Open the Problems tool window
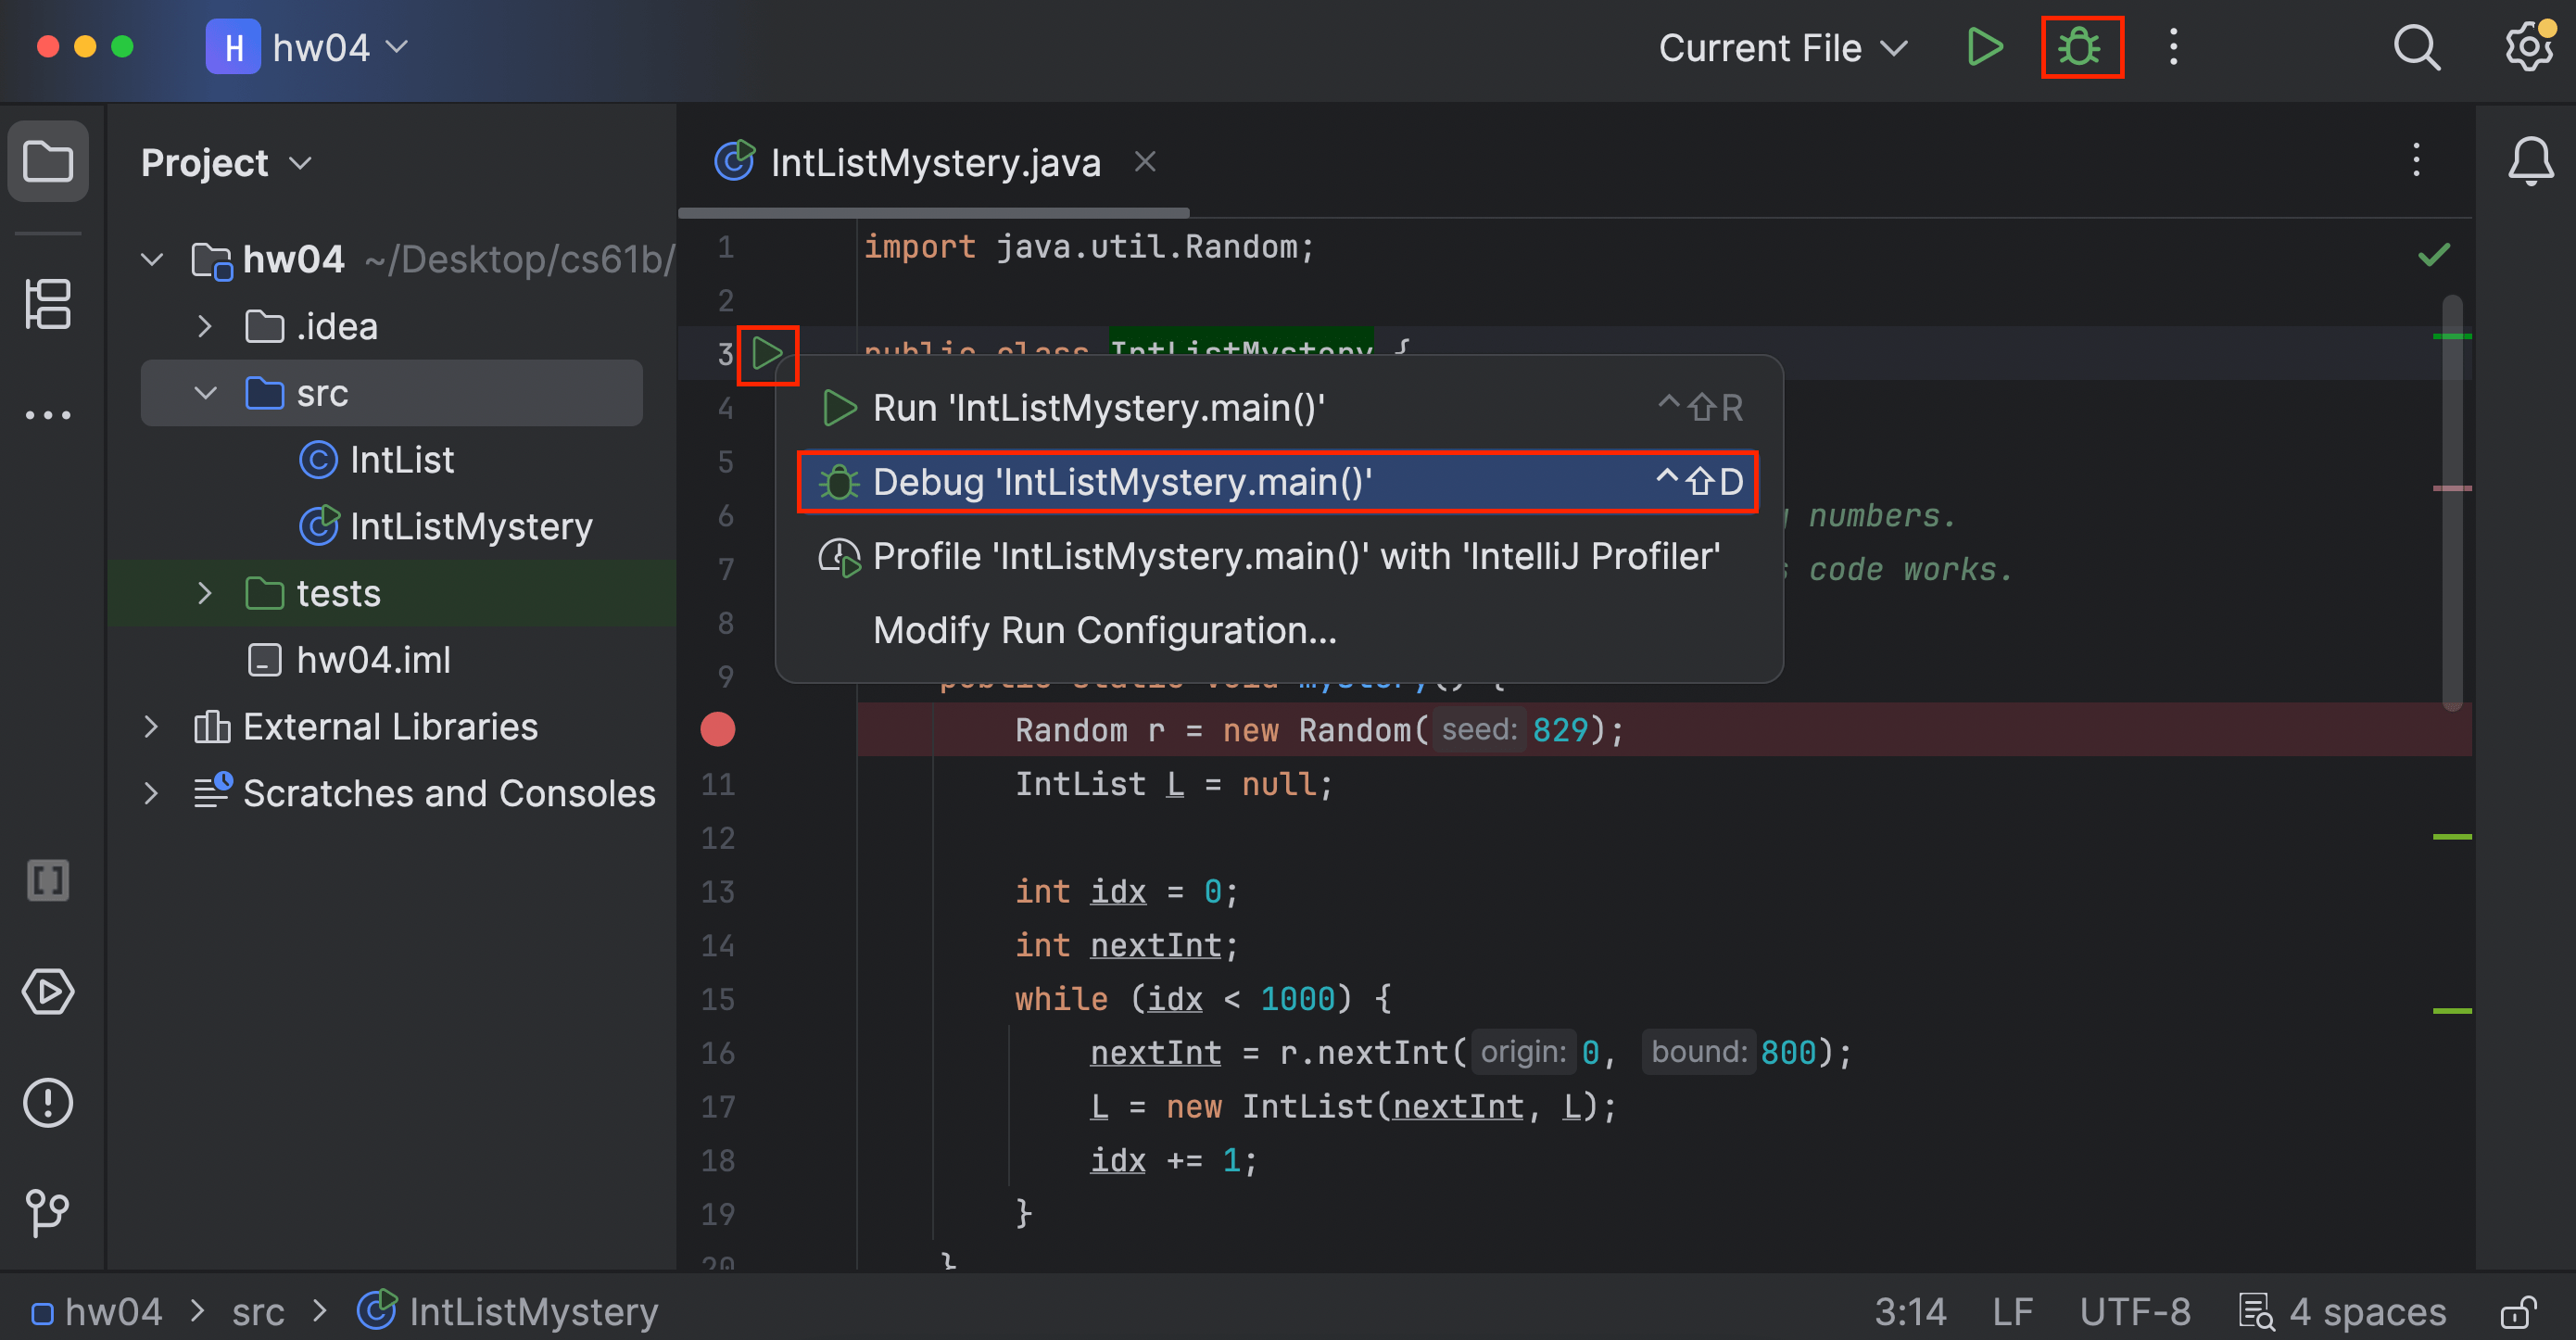 coord(48,1103)
